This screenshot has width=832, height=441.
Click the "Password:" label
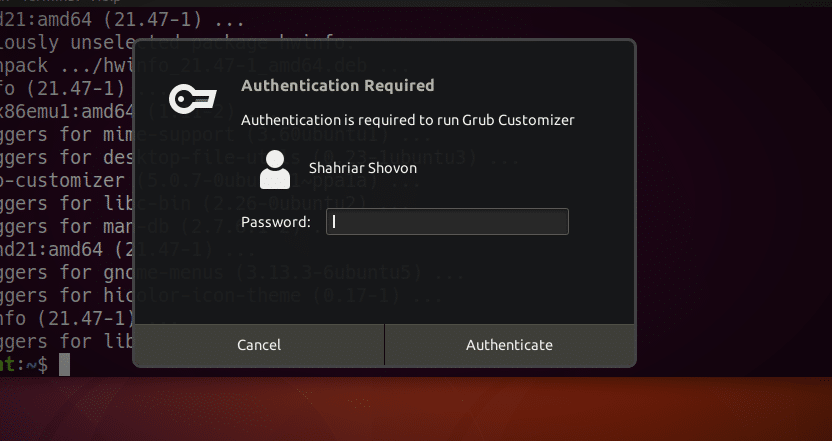coord(277,222)
